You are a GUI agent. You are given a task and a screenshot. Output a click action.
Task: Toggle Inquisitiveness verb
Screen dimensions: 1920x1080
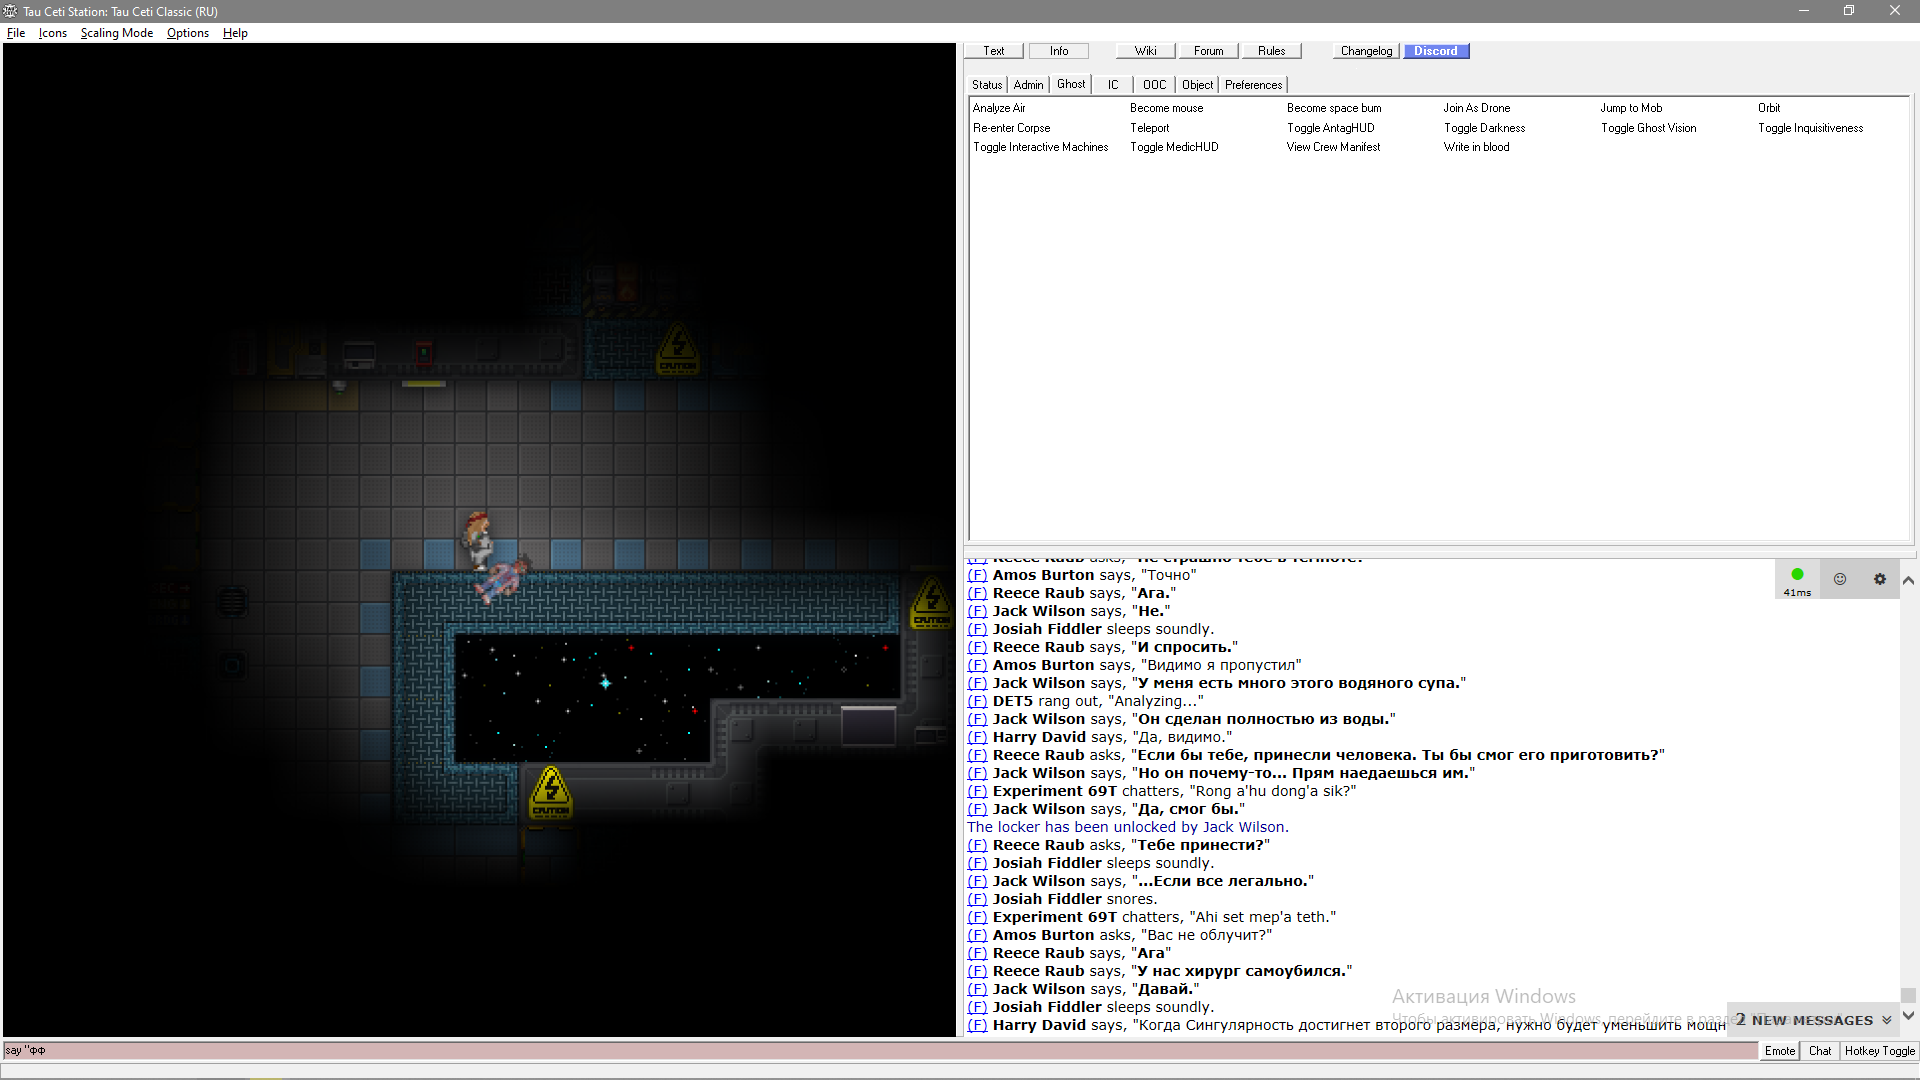pyautogui.click(x=1810, y=128)
